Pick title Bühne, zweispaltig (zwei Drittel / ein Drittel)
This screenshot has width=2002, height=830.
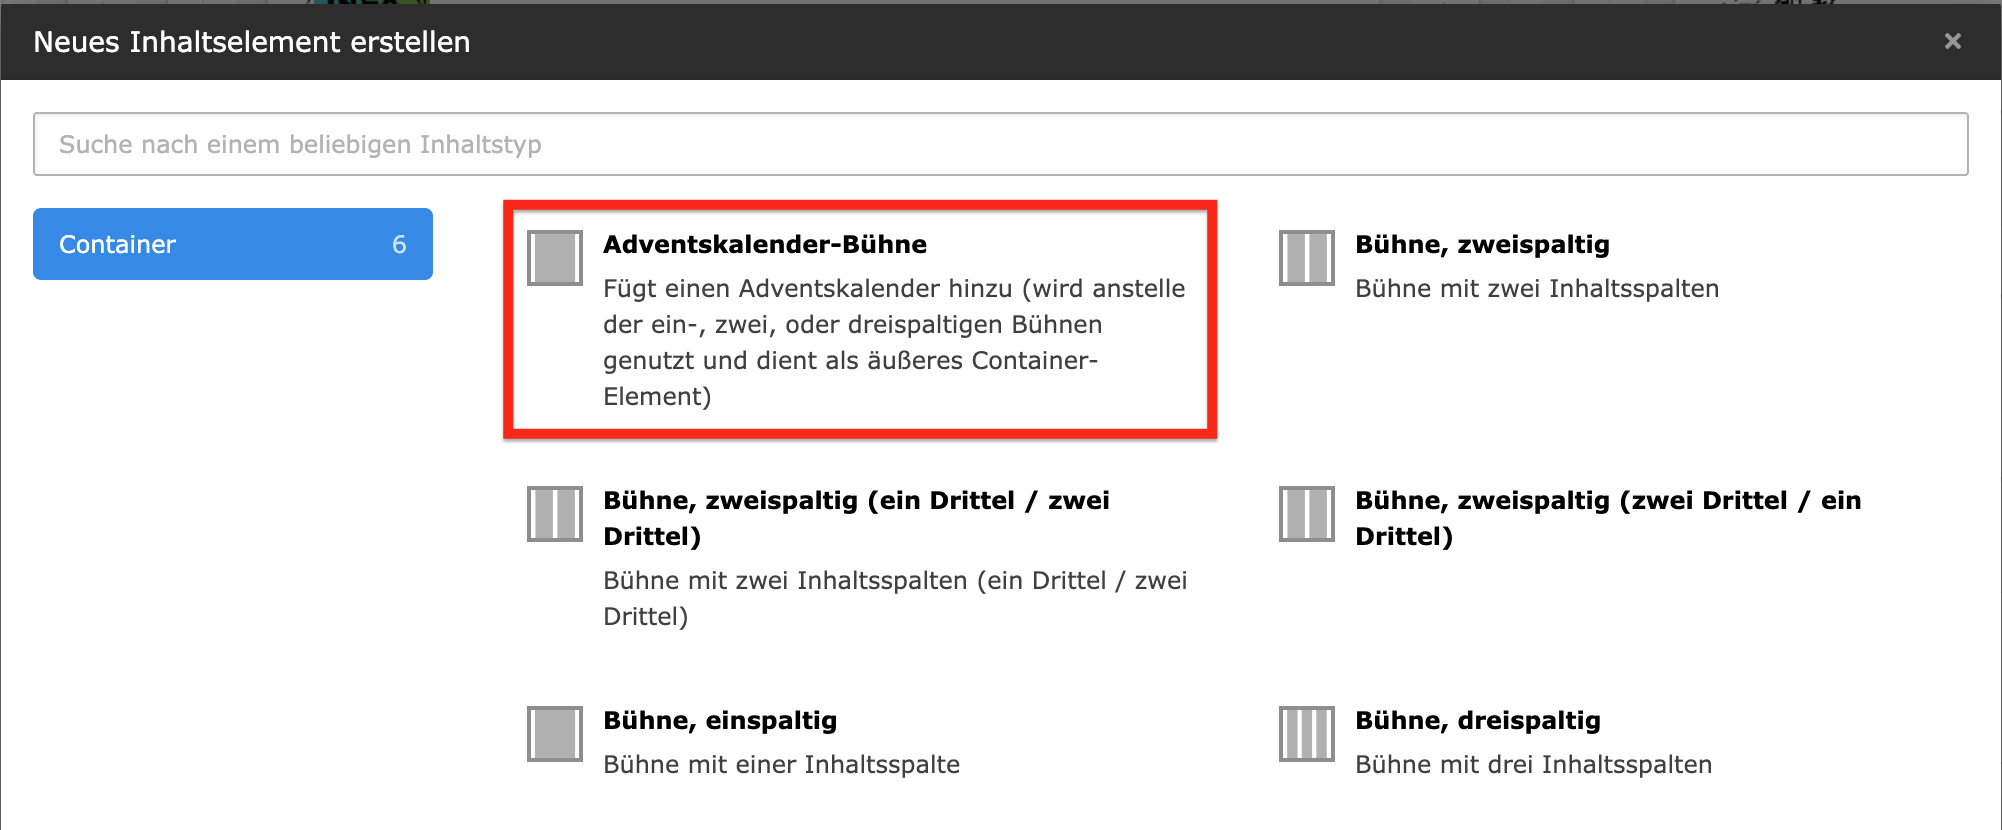click(1608, 518)
